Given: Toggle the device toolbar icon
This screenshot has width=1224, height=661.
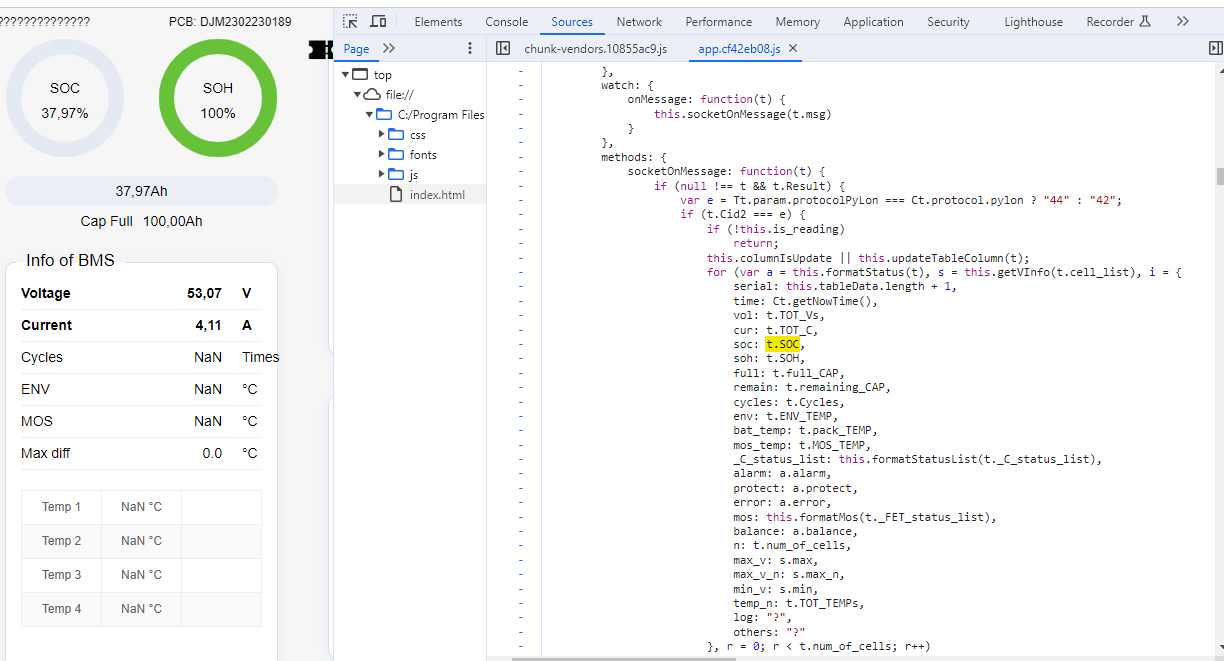Looking at the screenshot, I should tap(378, 21).
